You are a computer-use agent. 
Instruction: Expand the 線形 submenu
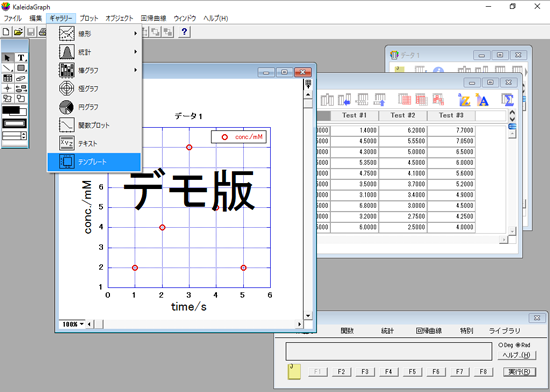94,34
